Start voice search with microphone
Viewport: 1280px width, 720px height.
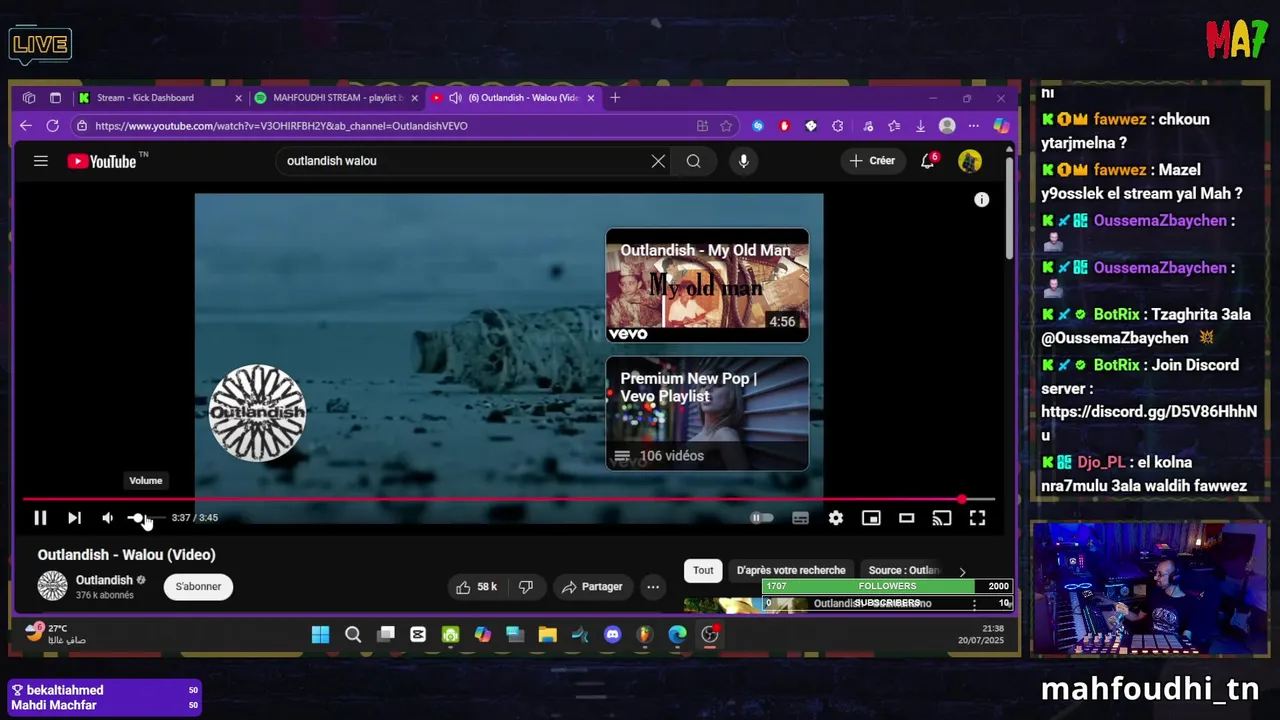coord(743,161)
